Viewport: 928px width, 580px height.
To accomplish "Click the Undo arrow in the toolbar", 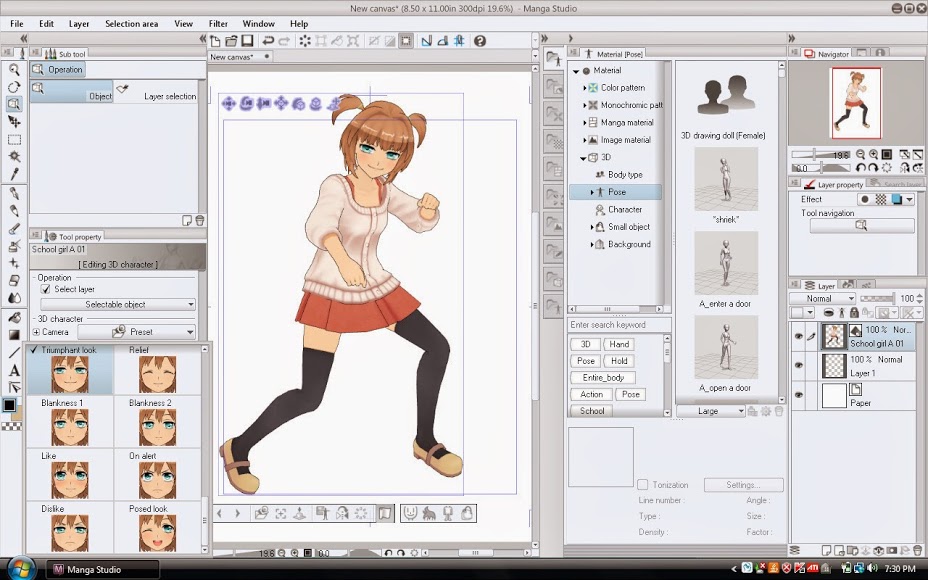I will pos(267,41).
